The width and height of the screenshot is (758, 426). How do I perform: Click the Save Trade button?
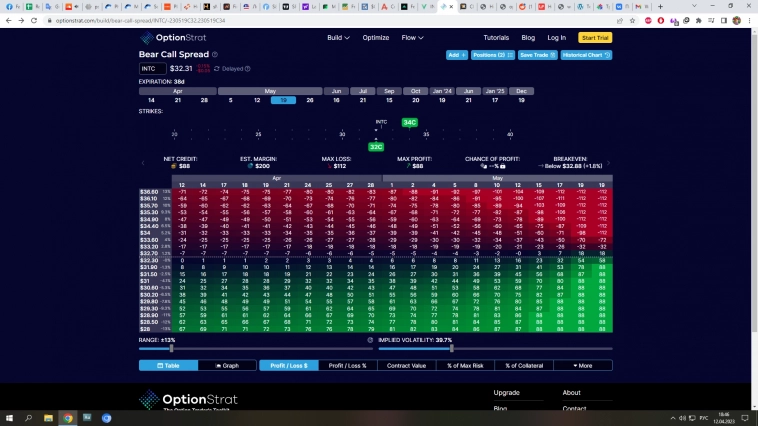coord(536,55)
